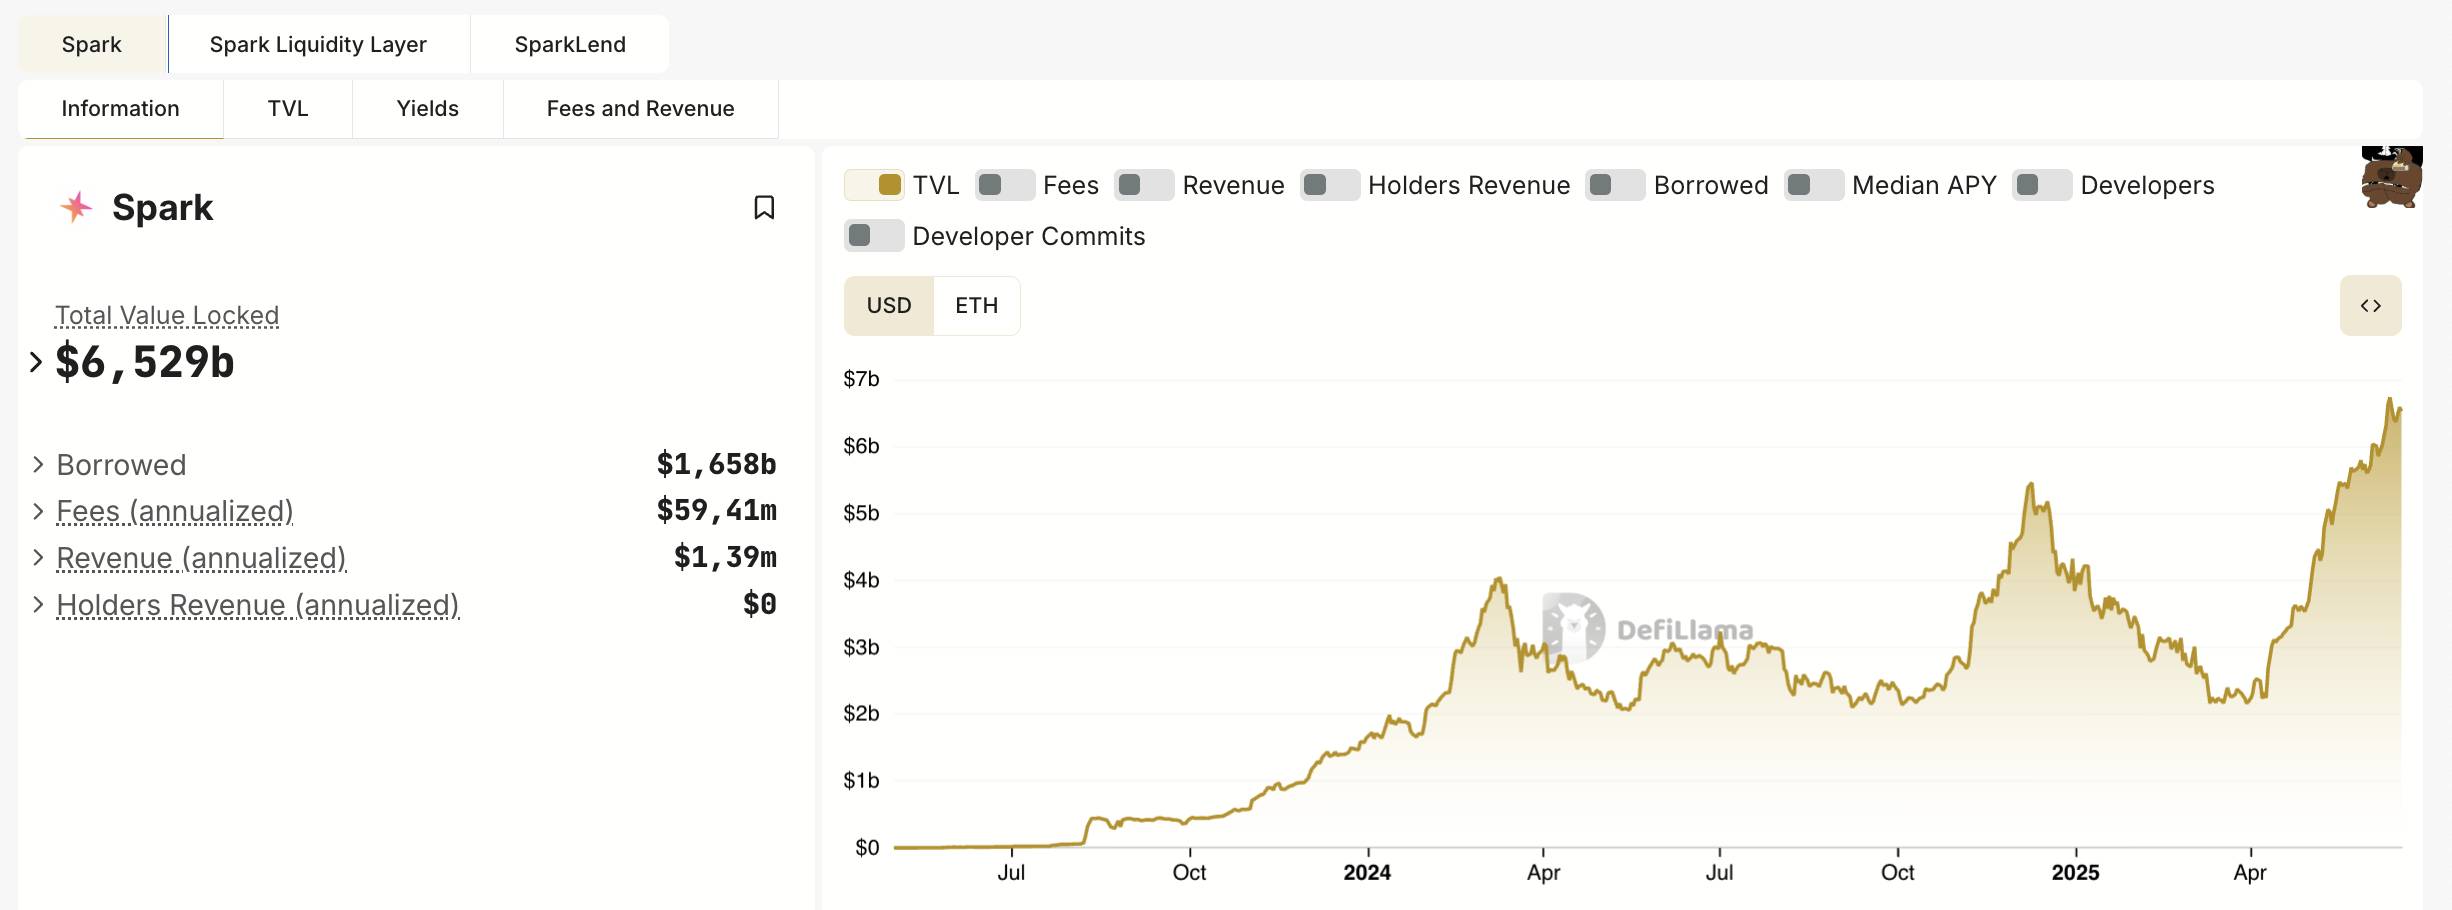Viewport: 2452px width, 910px height.
Task: Expand the Total Value Locked breakdown
Action: click(36, 362)
